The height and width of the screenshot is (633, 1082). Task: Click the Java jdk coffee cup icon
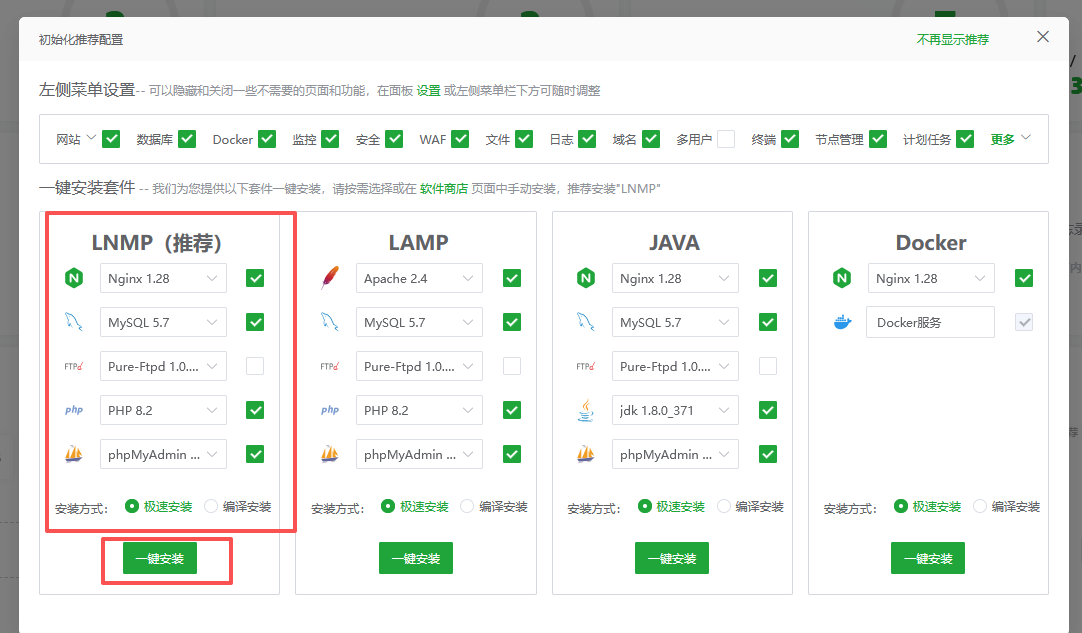pos(585,410)
